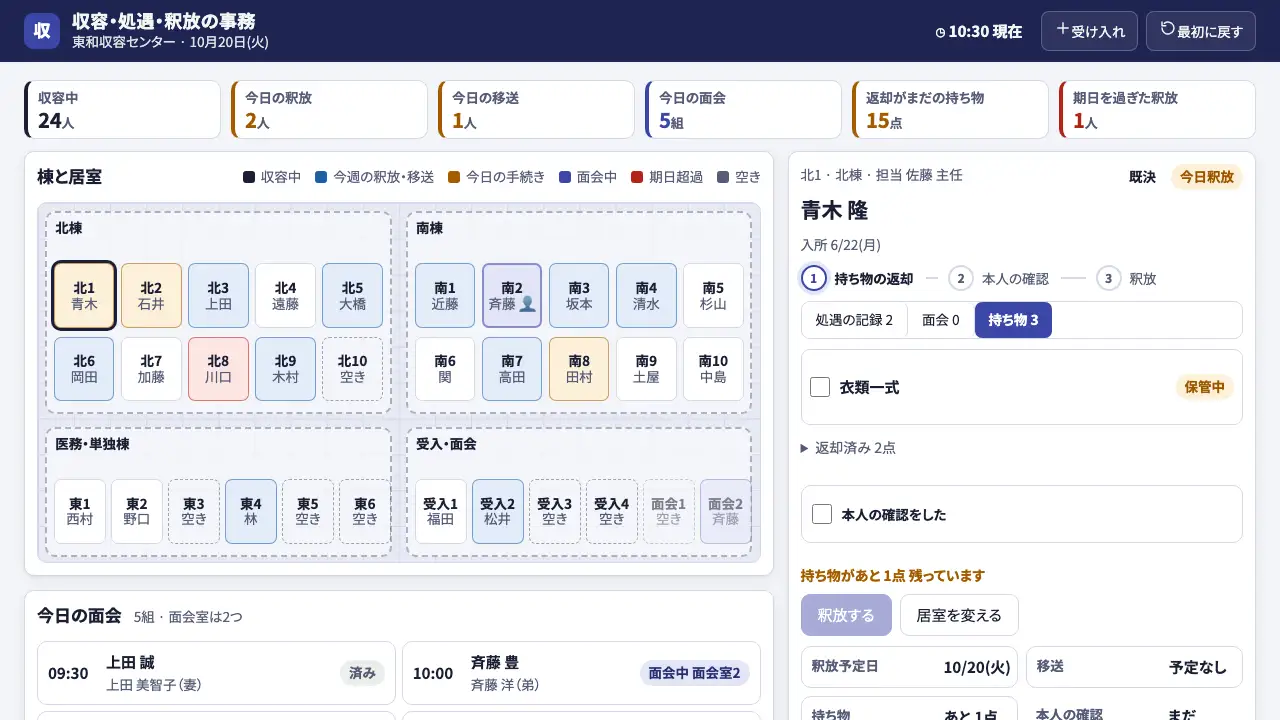This screenshot has height=720, width=1280.
Task: Click step 2 本人の確認
Action: click(x=999, y=278)
